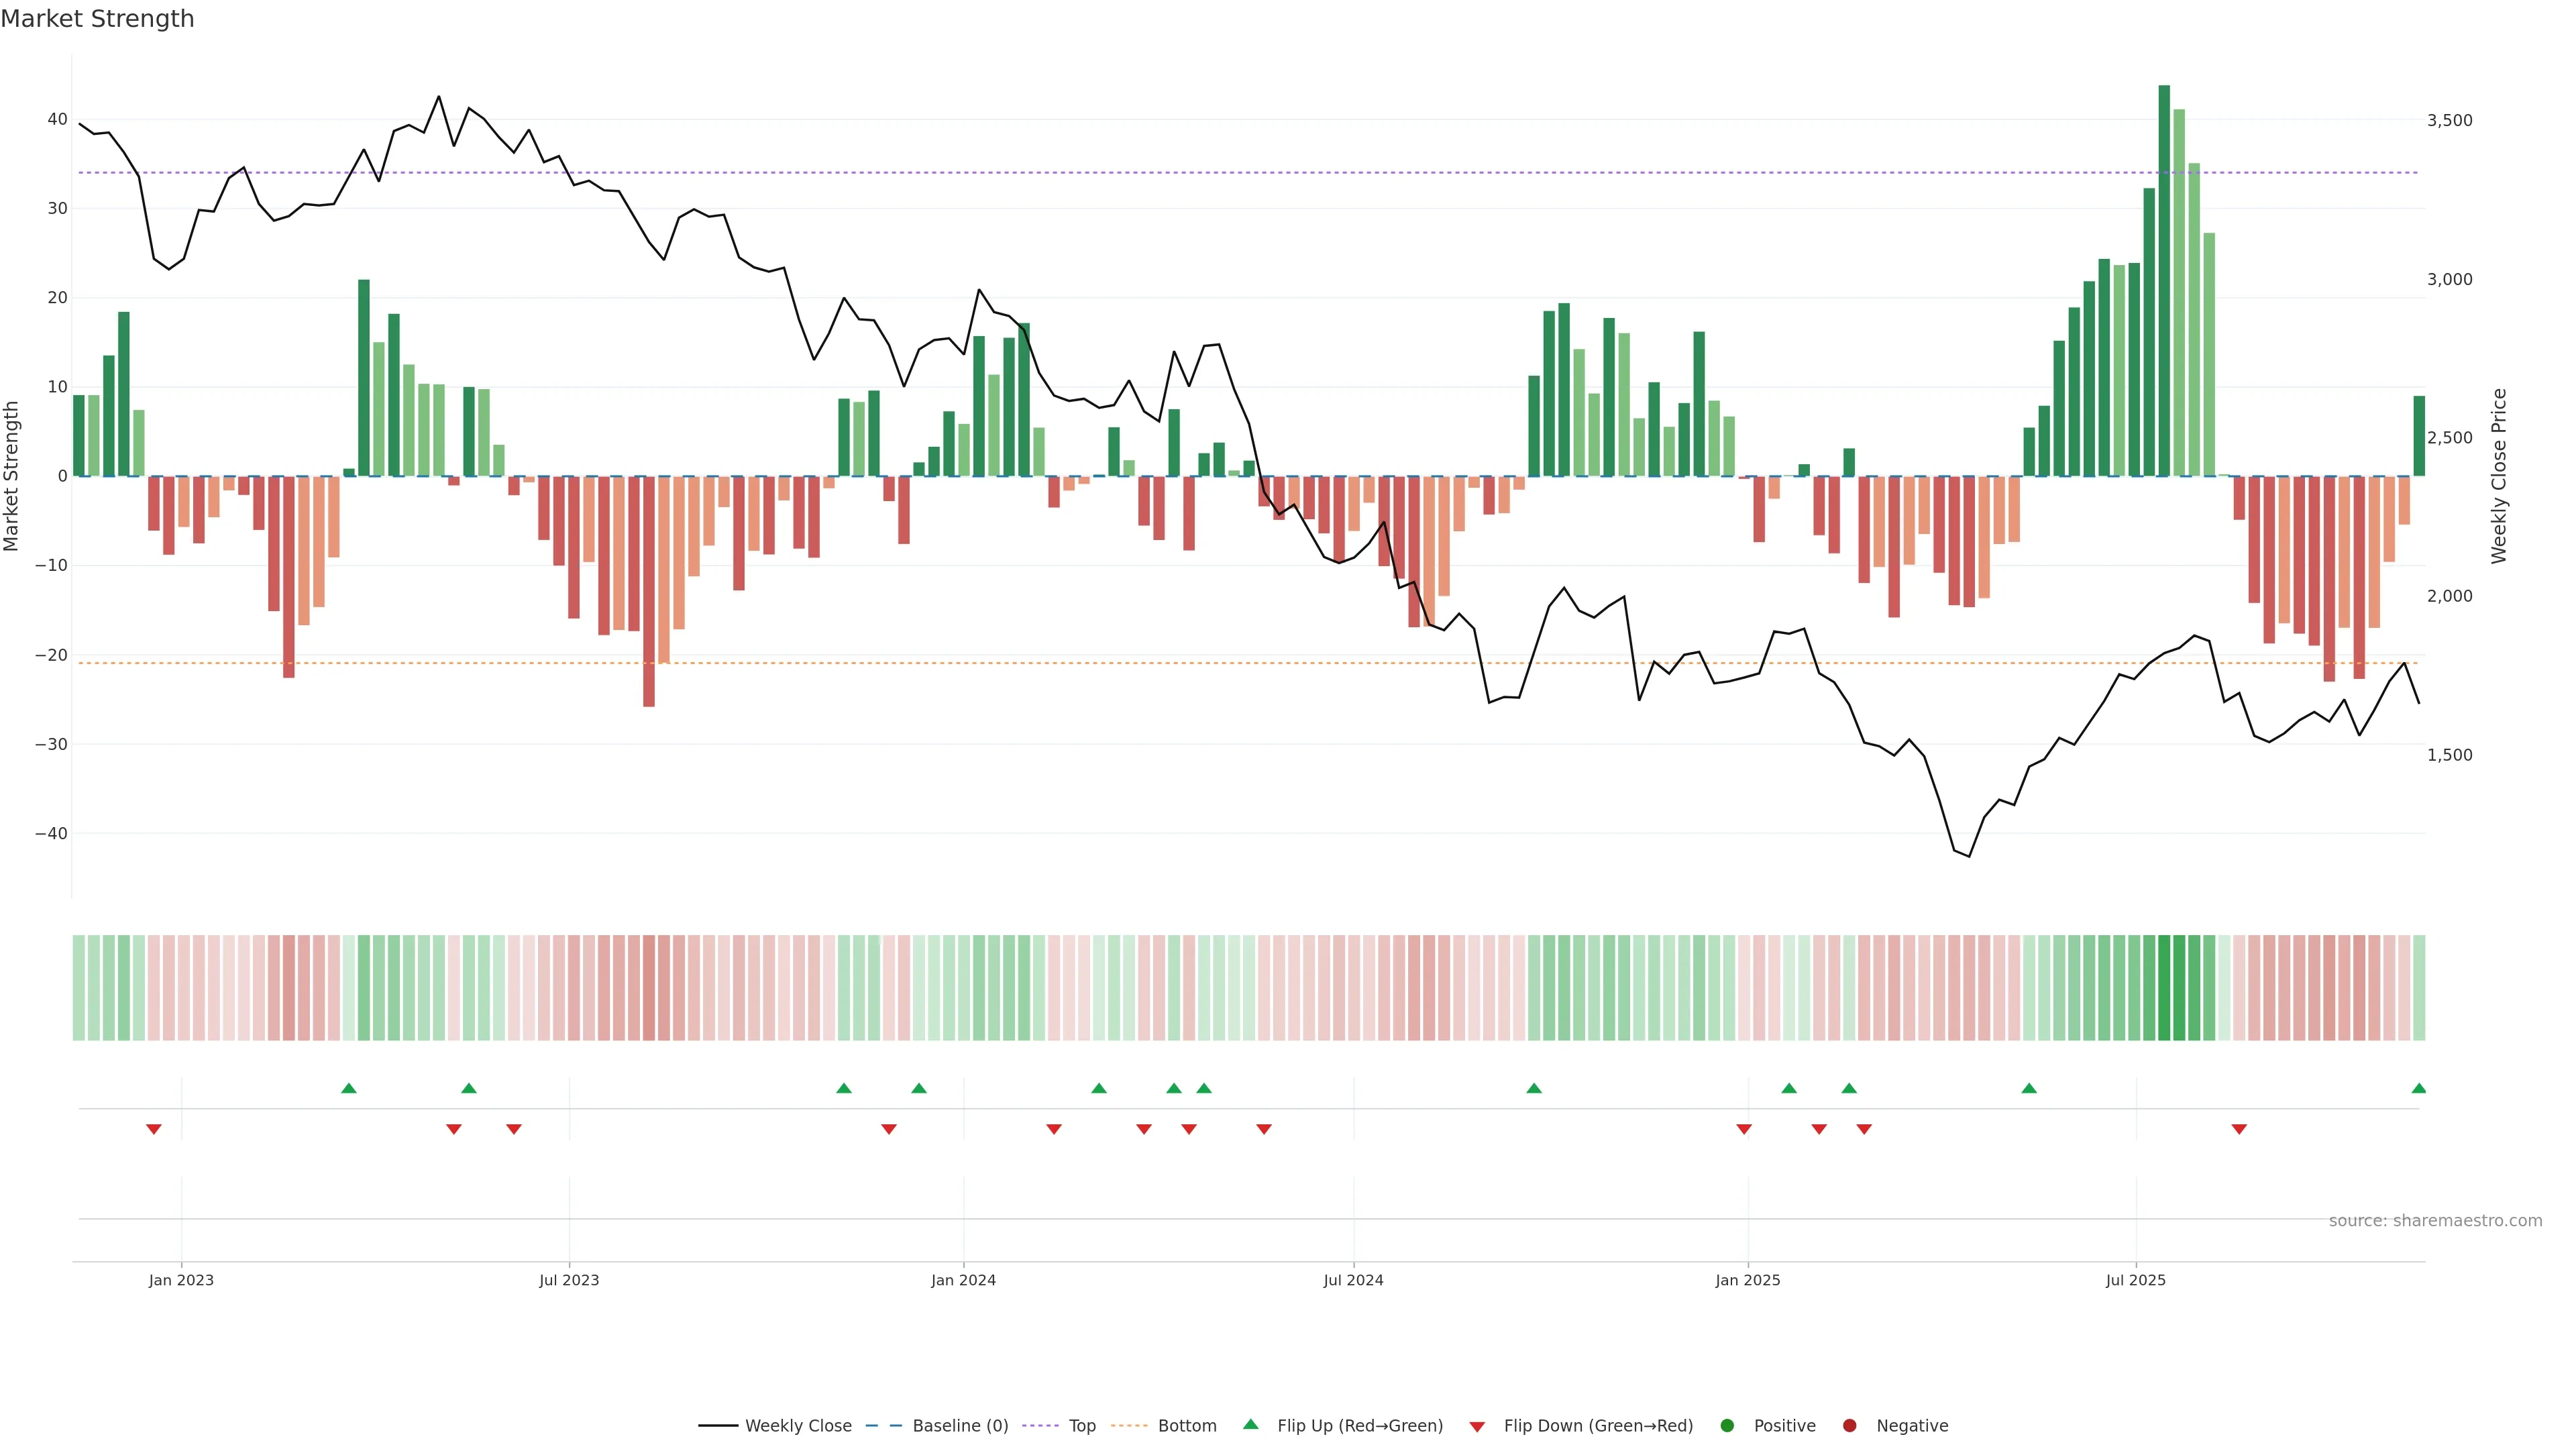Click the last green flip-up triangle marker
Viewport: 2576px width, 1449px height.
[2418, 1088]
